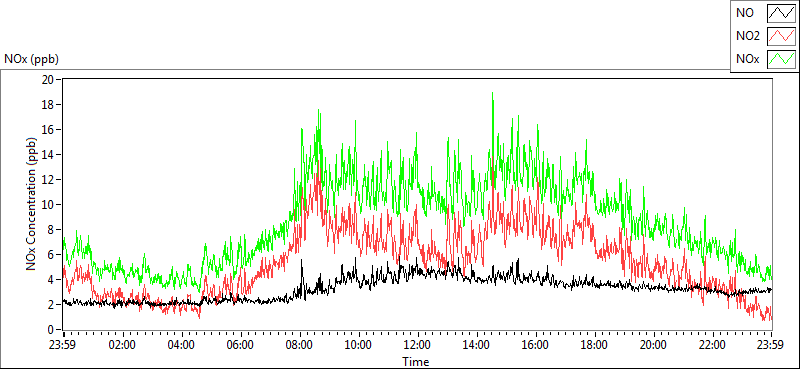800x369 pixels.
Task: Click the 20 y-axis maximum value
Action: coord(48,80)
